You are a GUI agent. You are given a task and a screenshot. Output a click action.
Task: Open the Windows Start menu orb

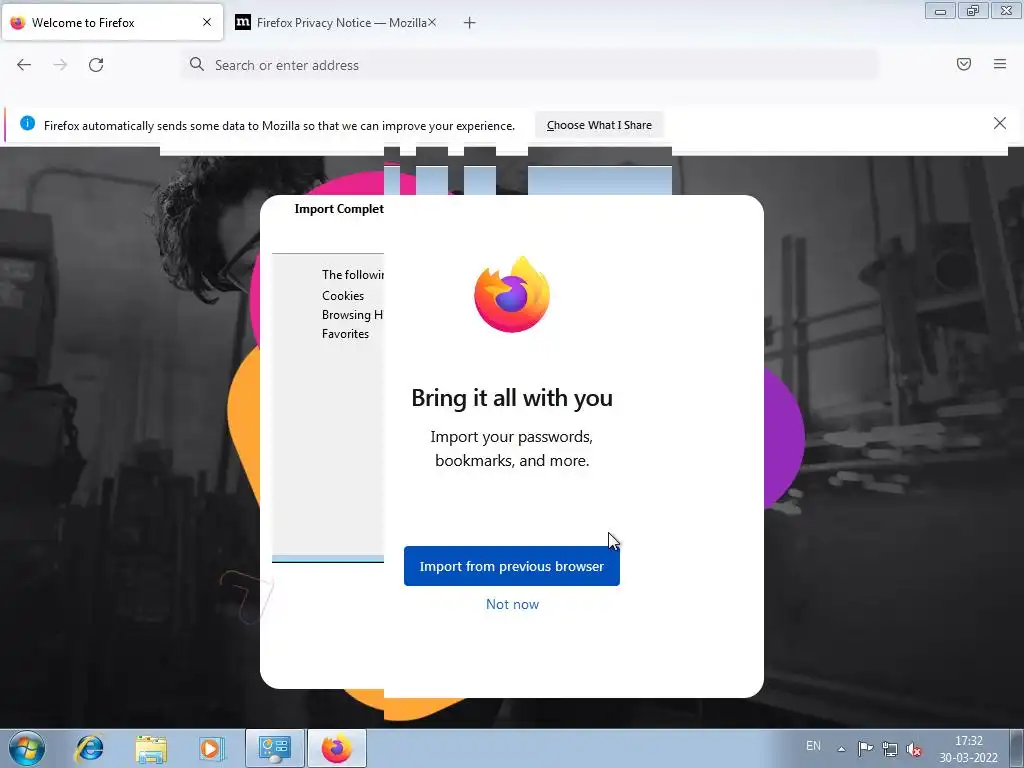point(27,748)
